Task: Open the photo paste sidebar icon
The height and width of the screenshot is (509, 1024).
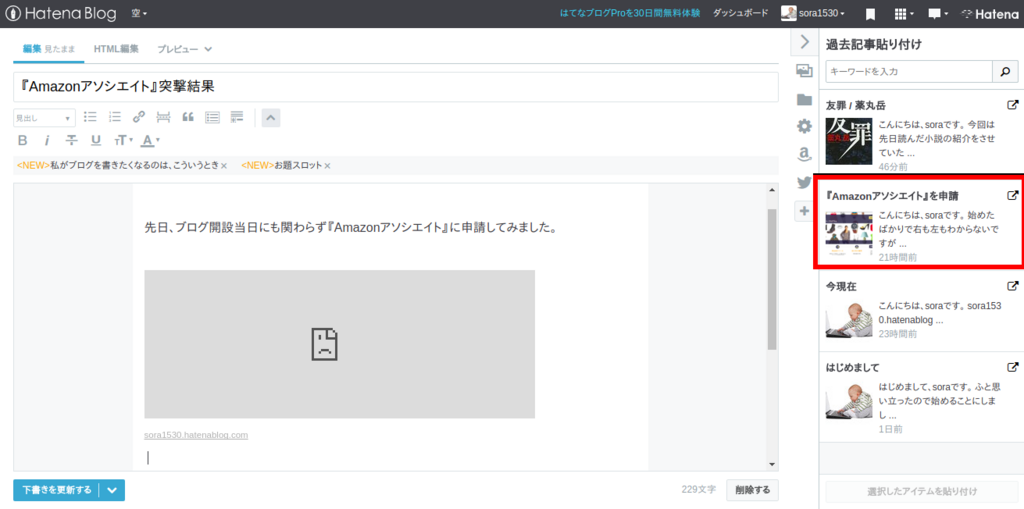Action: pyautogui.click(x=805, y=71)
